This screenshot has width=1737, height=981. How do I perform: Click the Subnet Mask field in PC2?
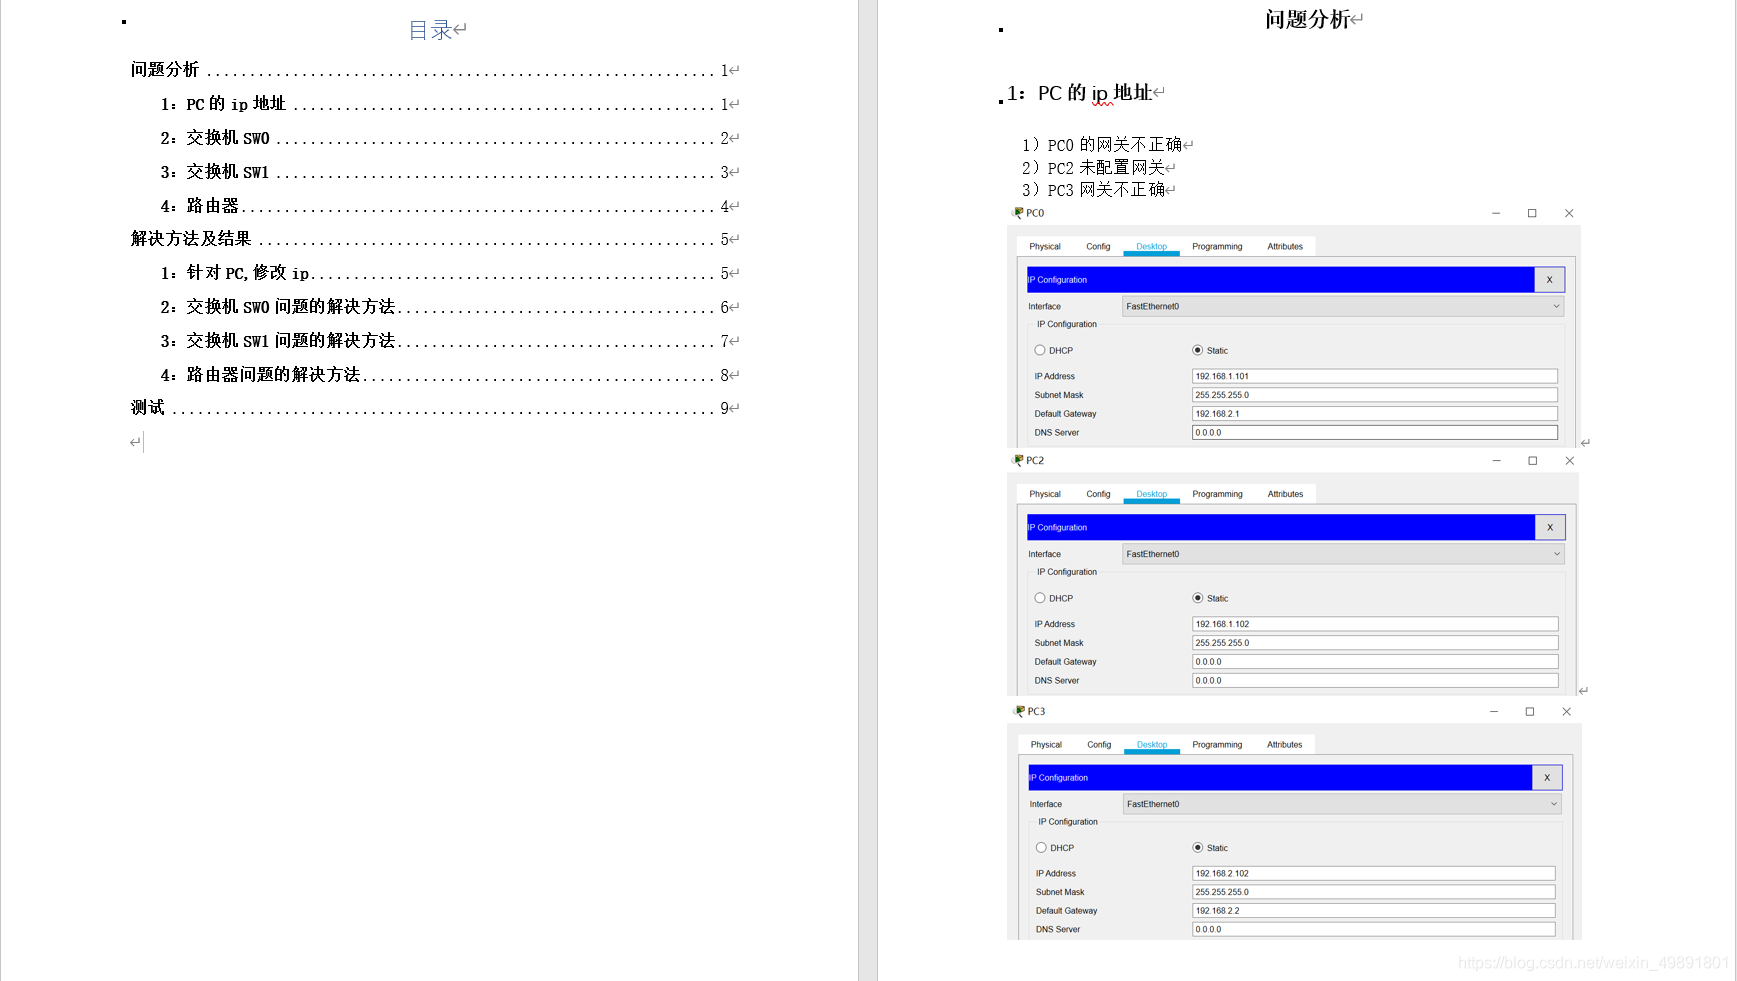tap(1375, 643)
